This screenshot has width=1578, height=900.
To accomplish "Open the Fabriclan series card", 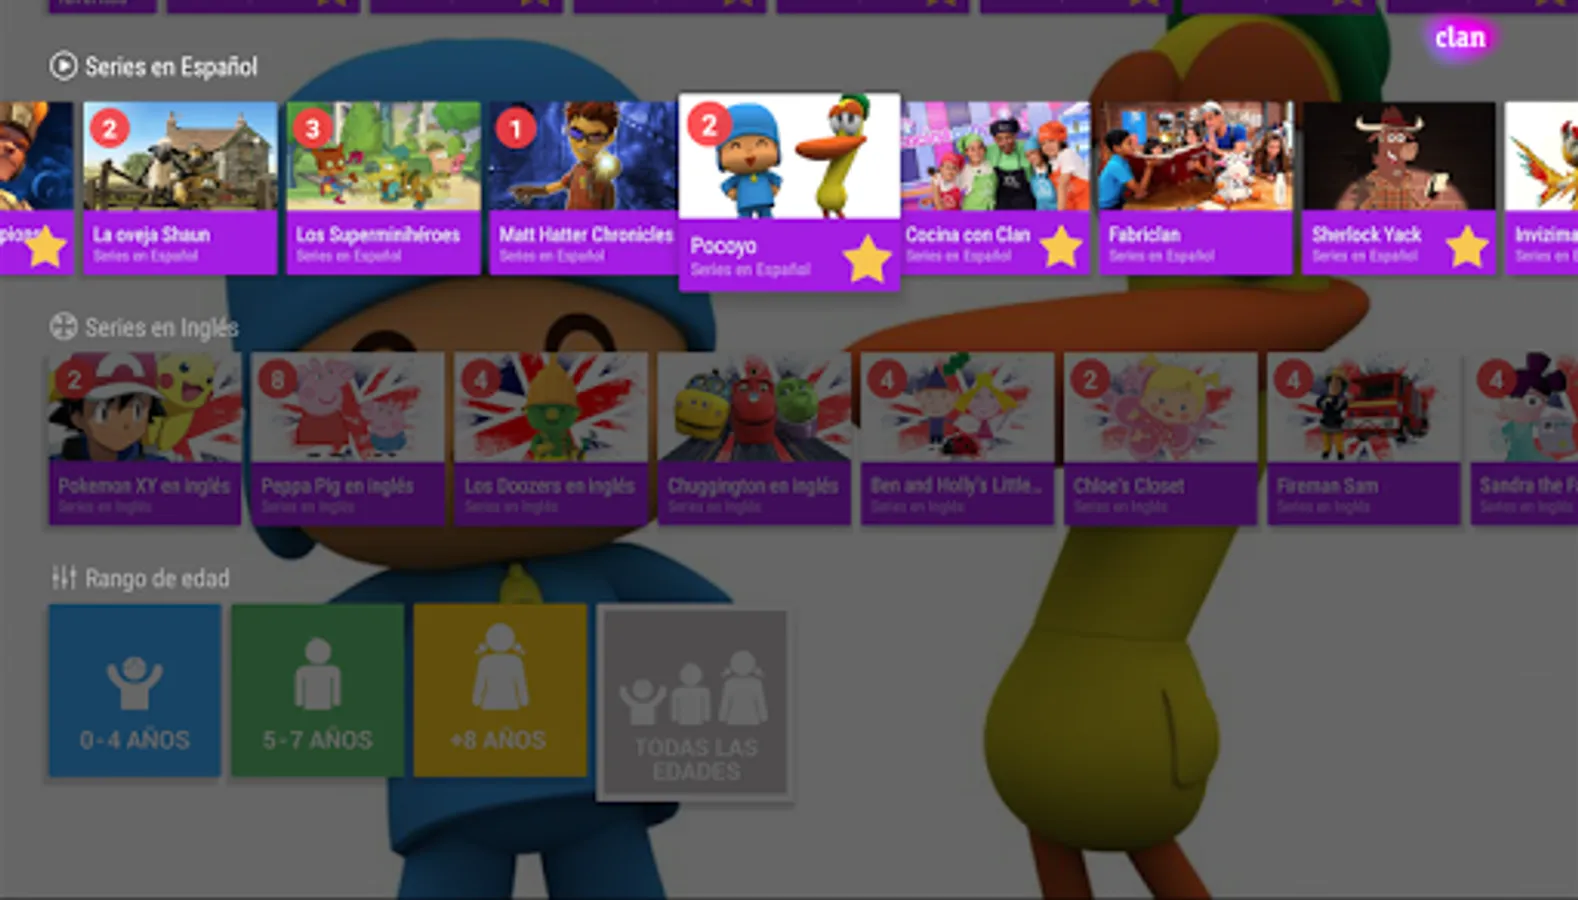I will tap(1196, 188).
